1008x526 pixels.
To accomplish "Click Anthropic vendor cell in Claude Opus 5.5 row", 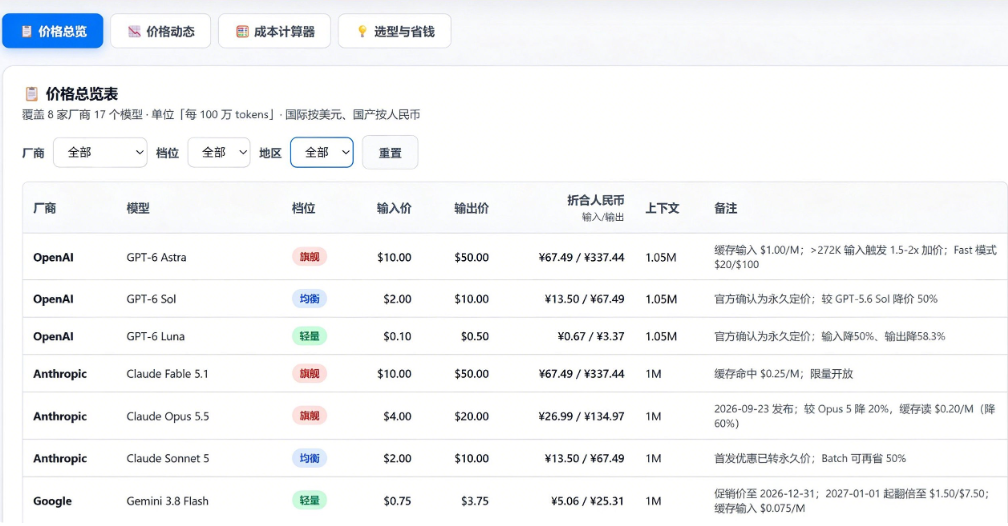I will 60,416.
